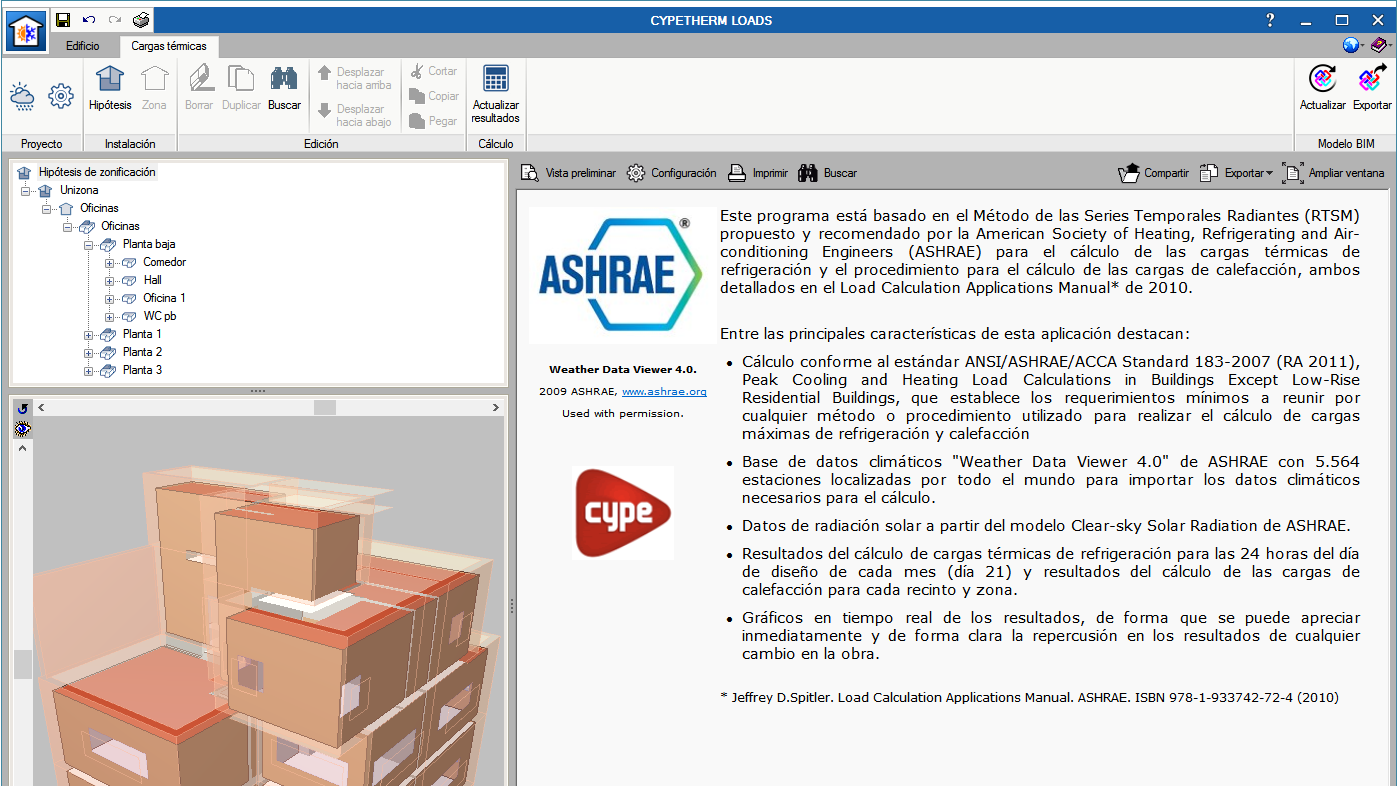The width and height of the screenshot is (1397, 786).
Task: Click the ASHRAE logo image
Action: tap(620, 275)
